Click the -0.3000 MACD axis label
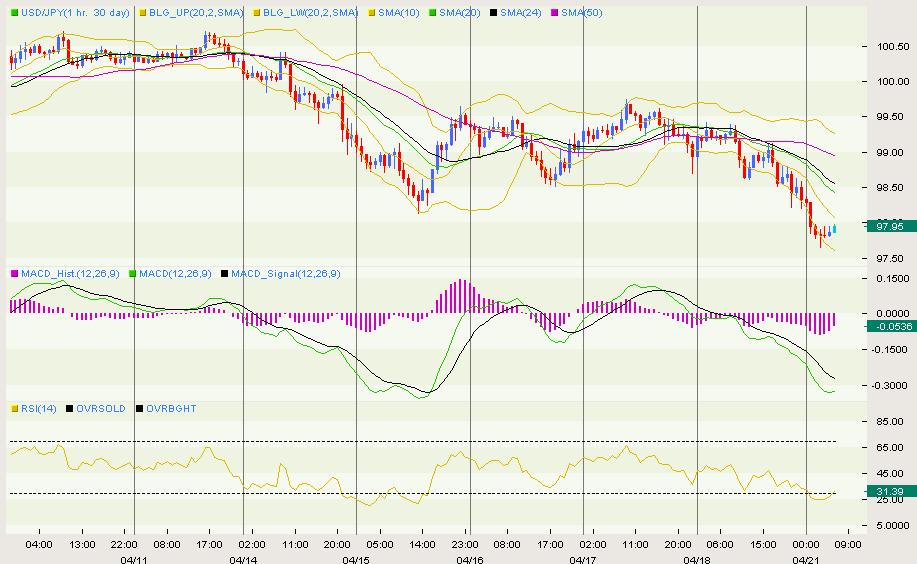The width and height of the screenshot is (917, 564). (891, 386)
